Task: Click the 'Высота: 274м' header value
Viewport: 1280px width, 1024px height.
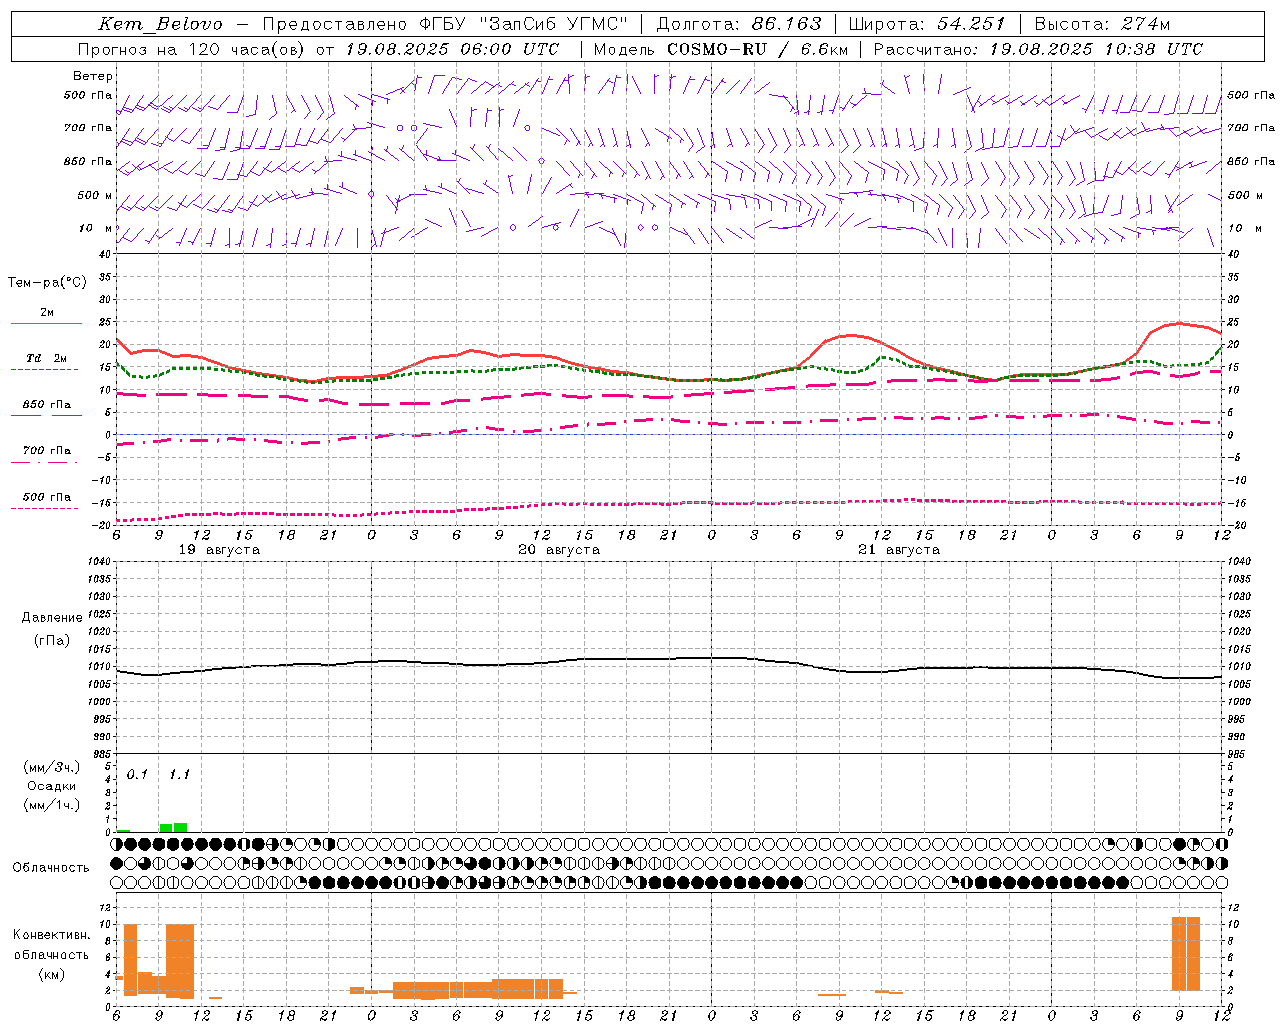Action: click(1102, 24)
